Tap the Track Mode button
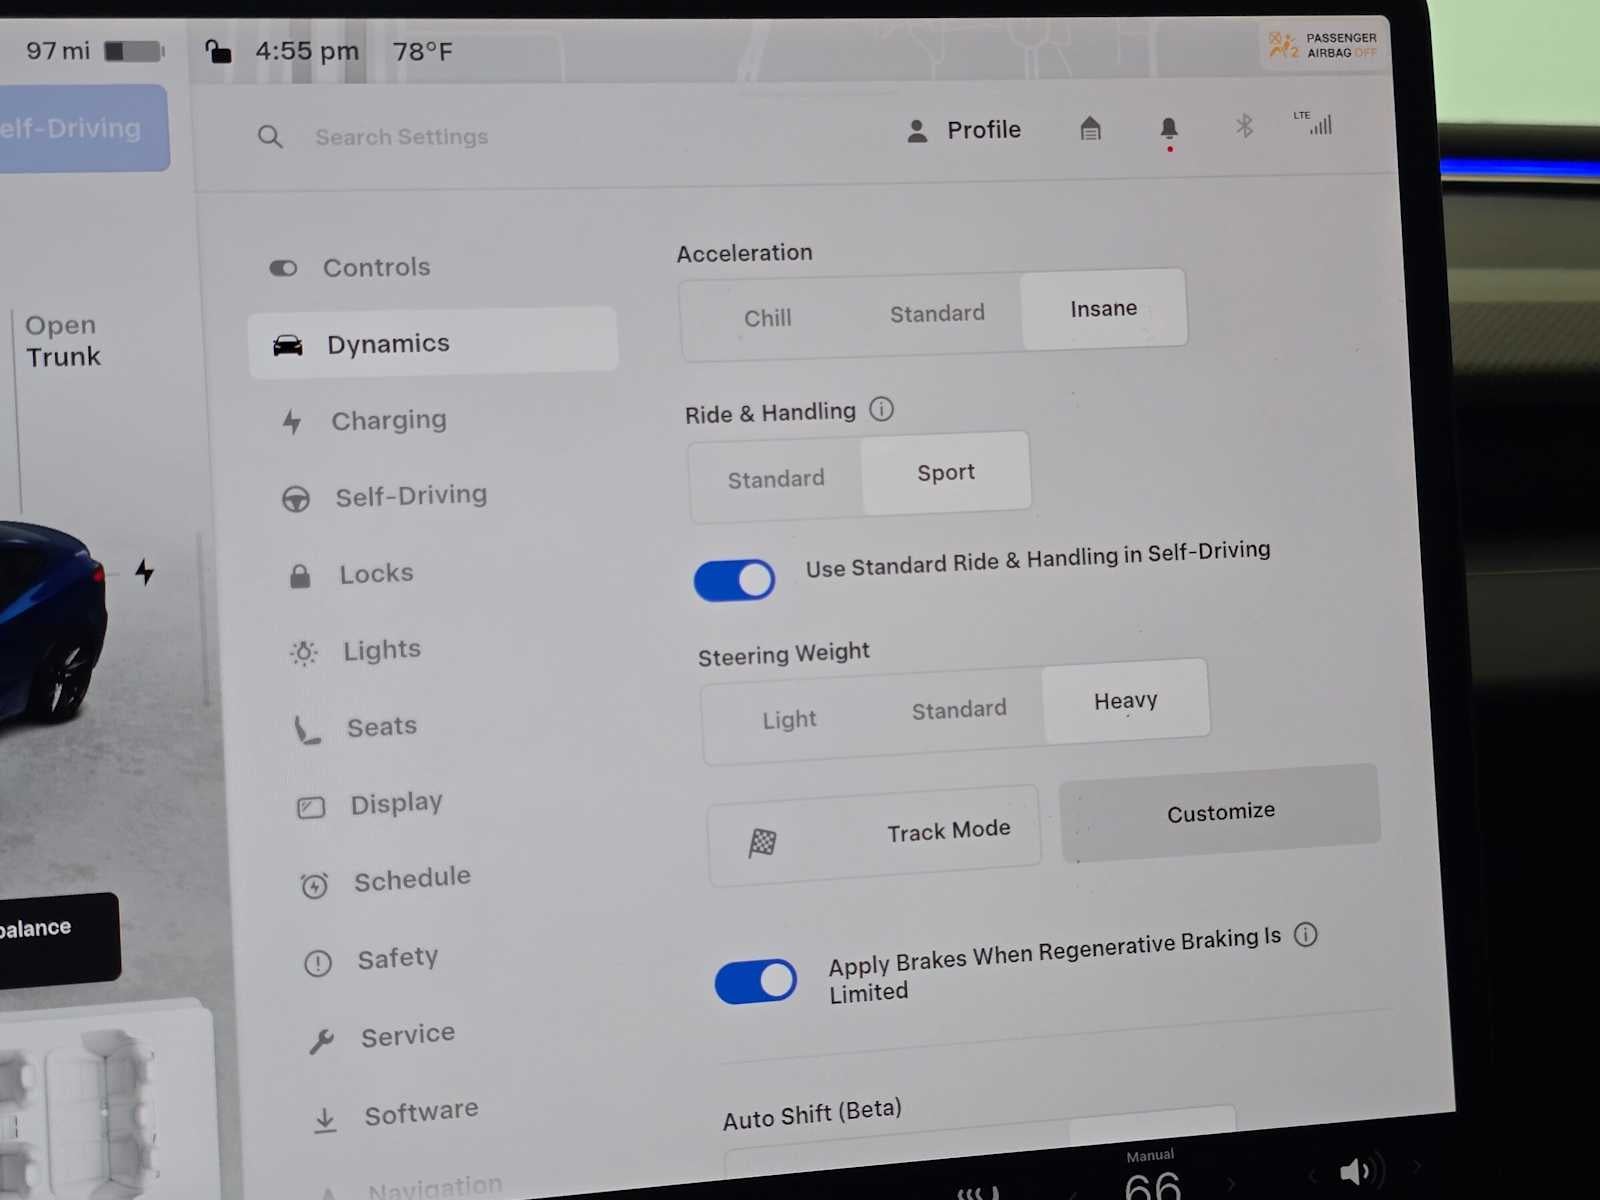 pos(874,835)
